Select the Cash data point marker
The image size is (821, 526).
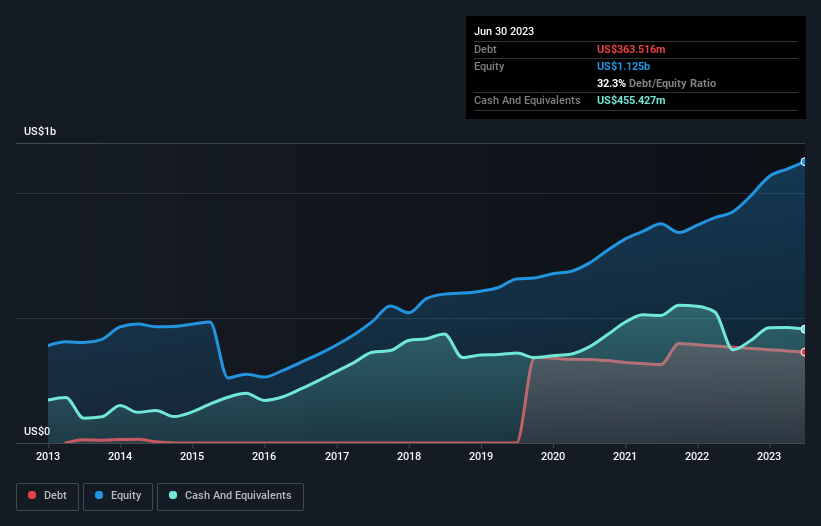(x=804, y=329)
